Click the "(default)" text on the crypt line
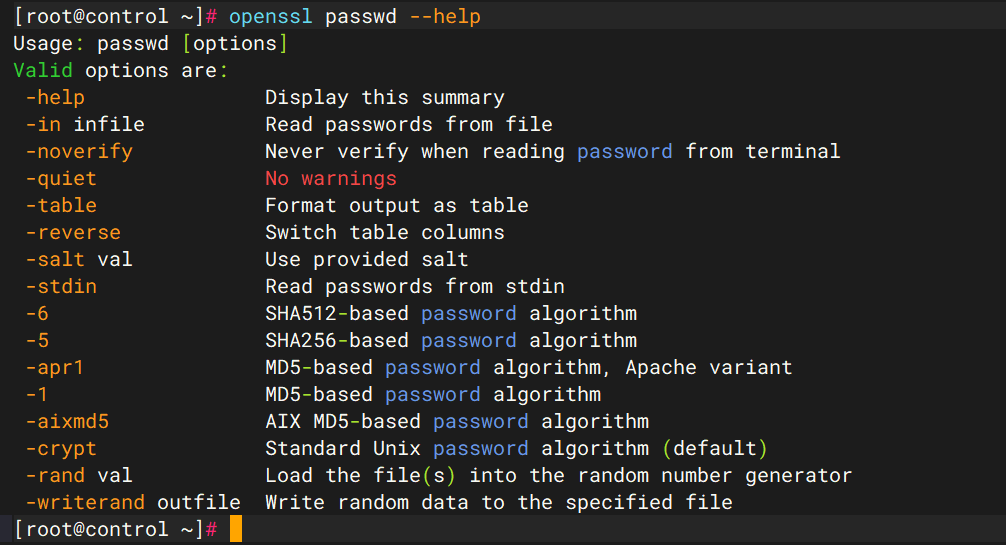 (714, 449)
